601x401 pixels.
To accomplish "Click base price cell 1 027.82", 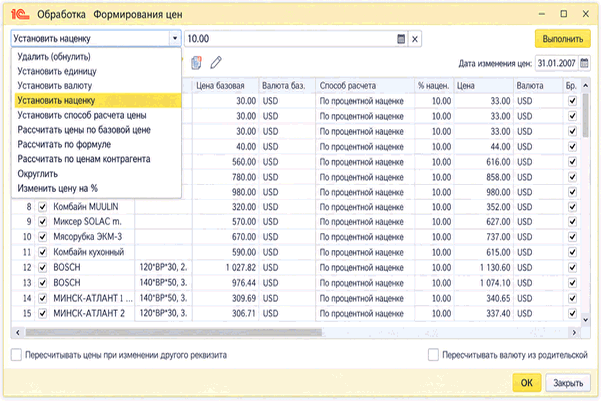I will coord(225,267).
